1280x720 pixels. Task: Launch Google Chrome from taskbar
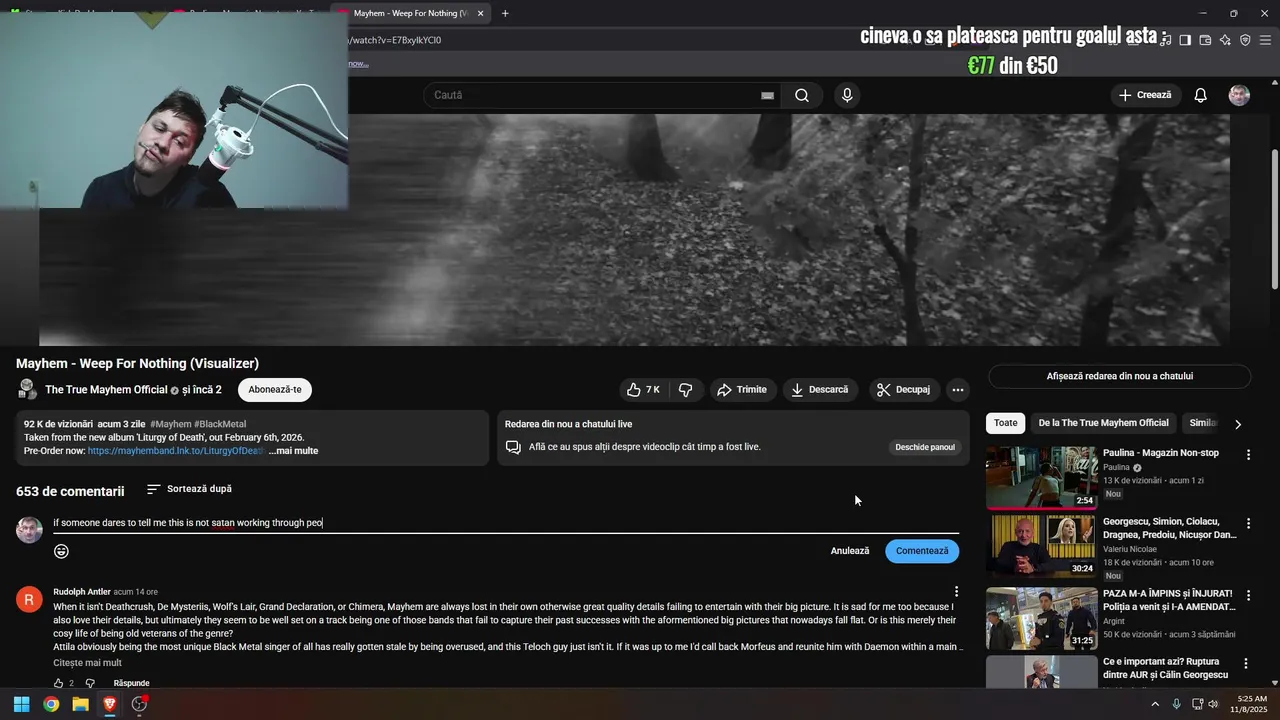pos(51,704)
